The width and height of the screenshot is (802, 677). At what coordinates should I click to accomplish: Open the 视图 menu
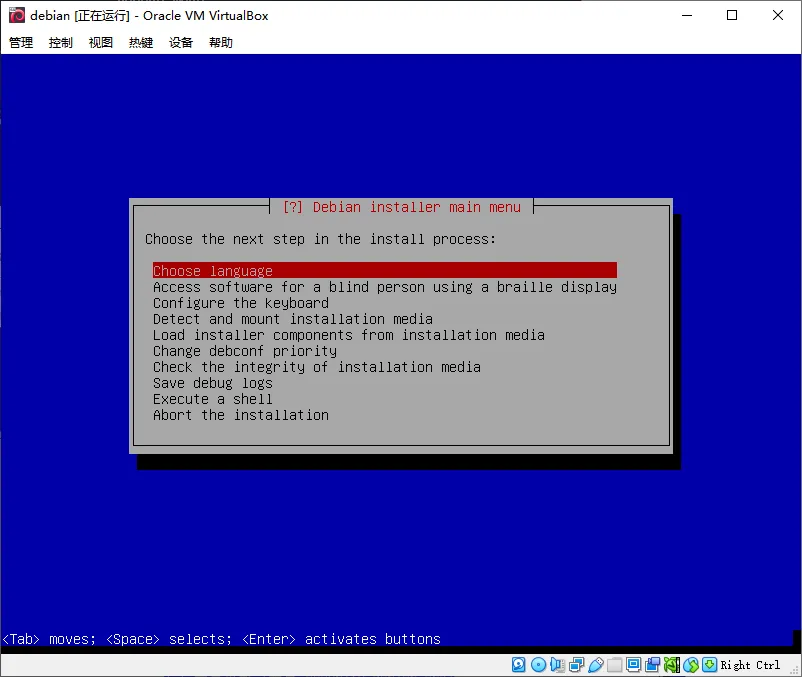(101, 42)
